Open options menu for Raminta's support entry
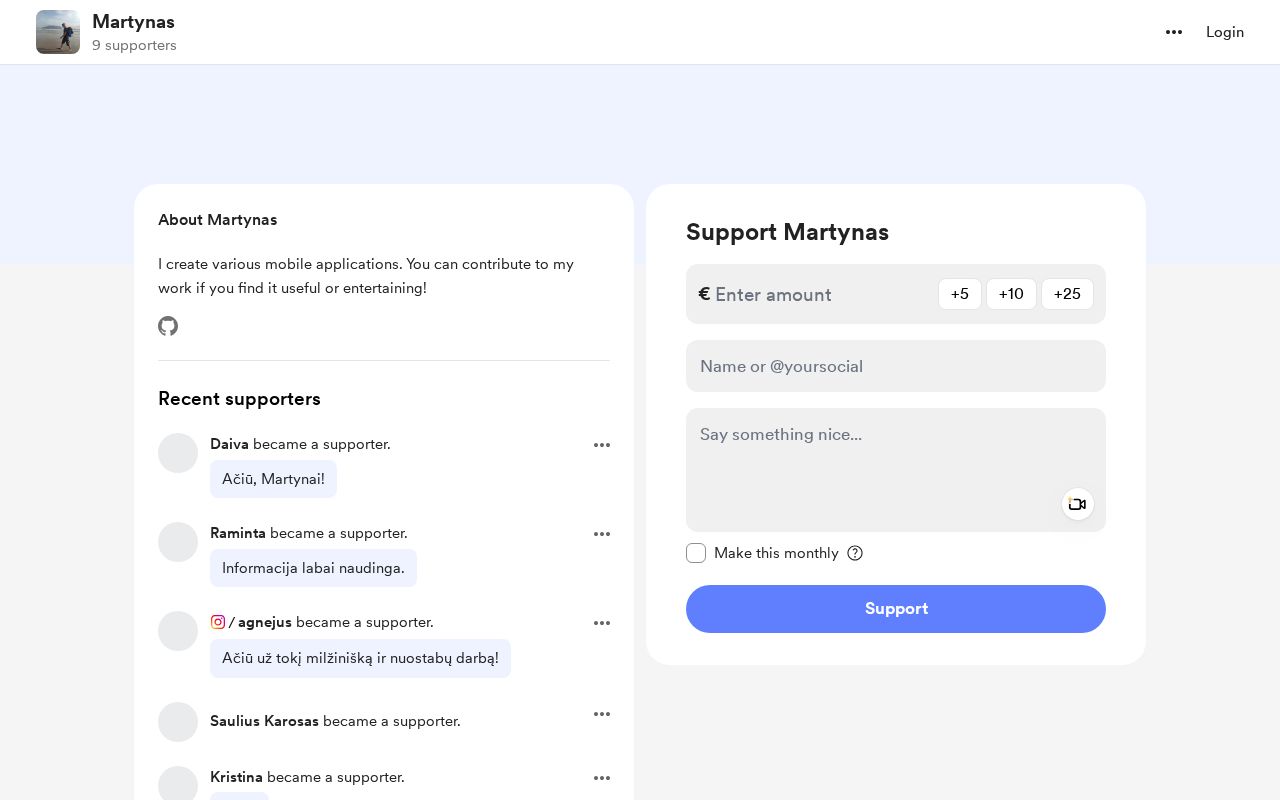This screenshot has height=800, width=1280. [x=602, y=534]
